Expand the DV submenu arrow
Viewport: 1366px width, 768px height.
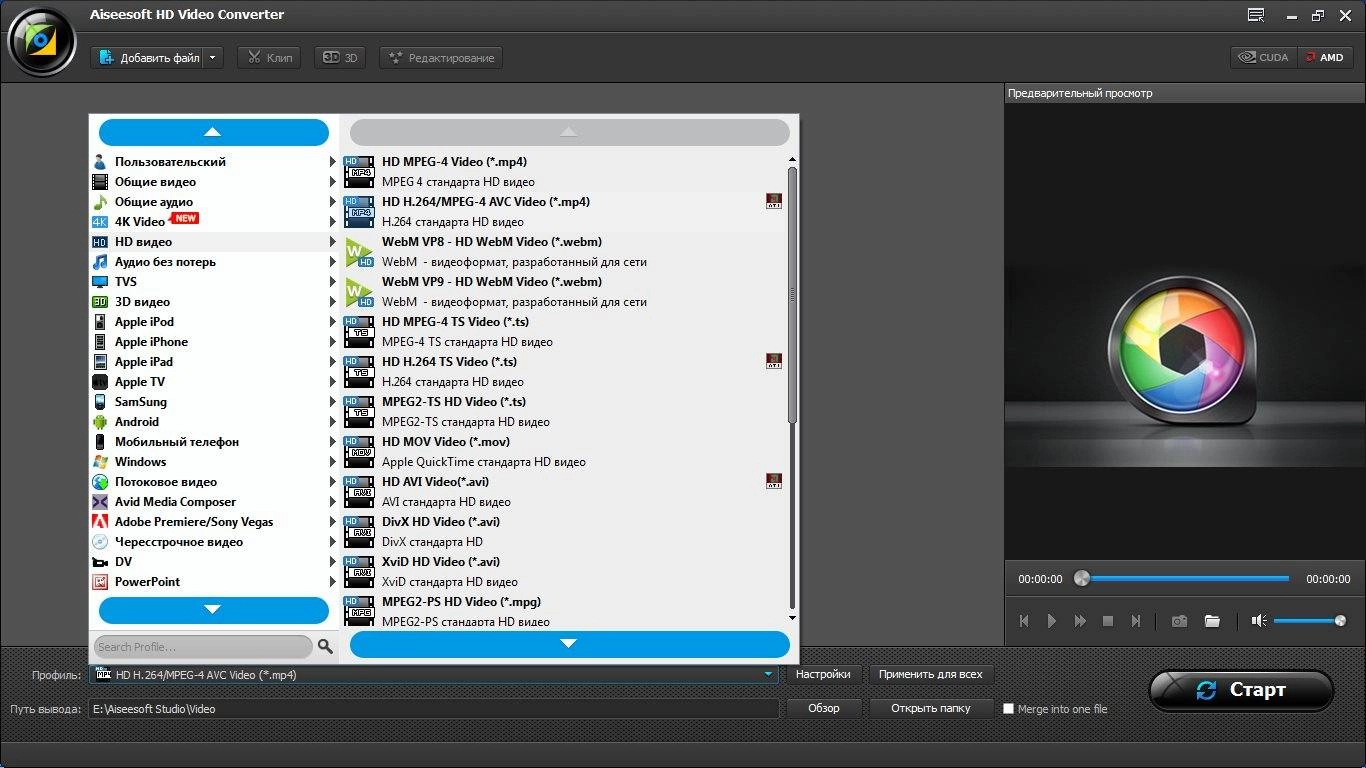pyautogui.click(x=333, y=562)
